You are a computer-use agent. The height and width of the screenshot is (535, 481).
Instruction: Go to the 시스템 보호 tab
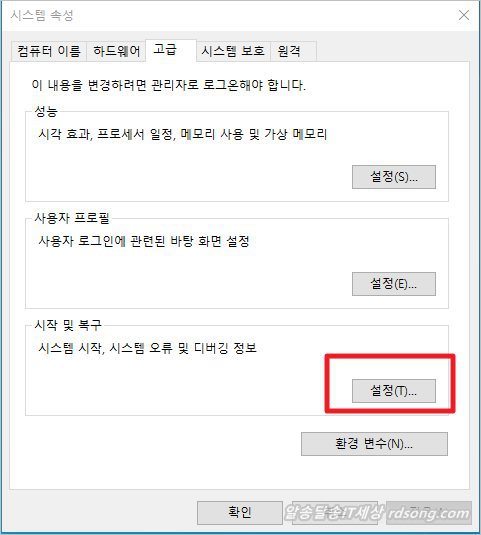[x=233, y=51]
